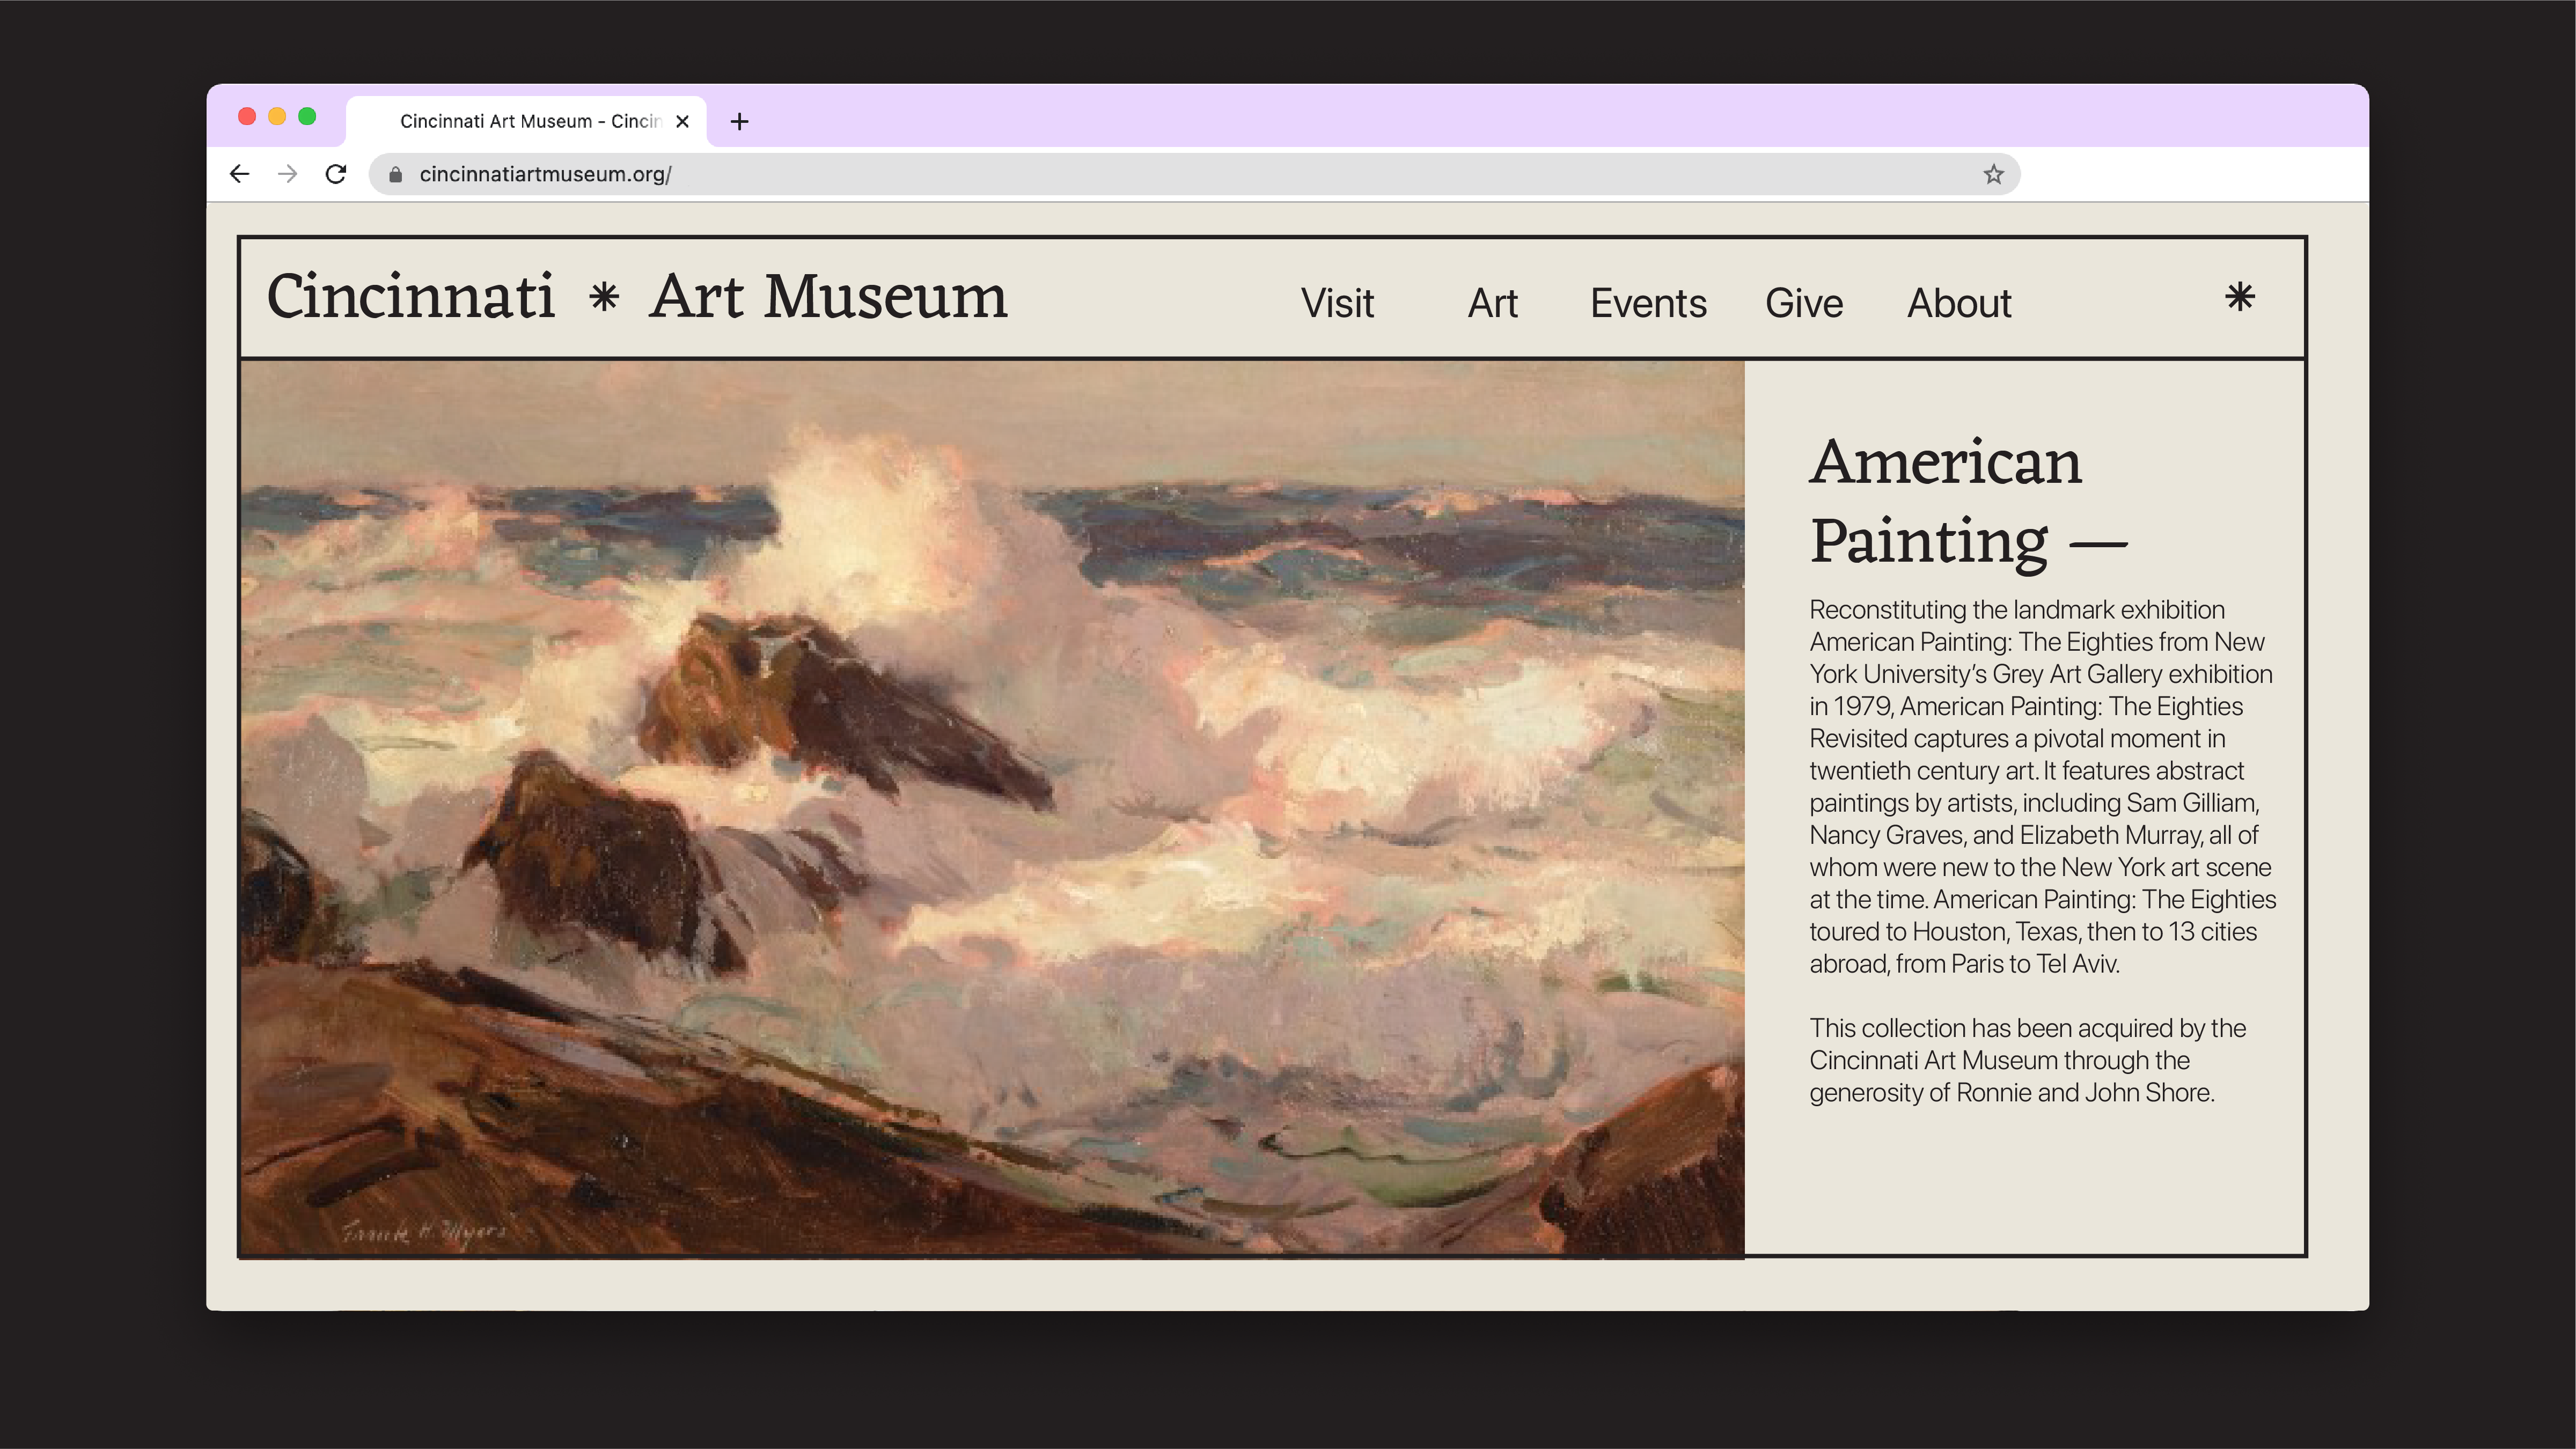Click the seascape painting image
Image resolution: width=2576 pixels, height=1449 pixels.
click(992, 808)
